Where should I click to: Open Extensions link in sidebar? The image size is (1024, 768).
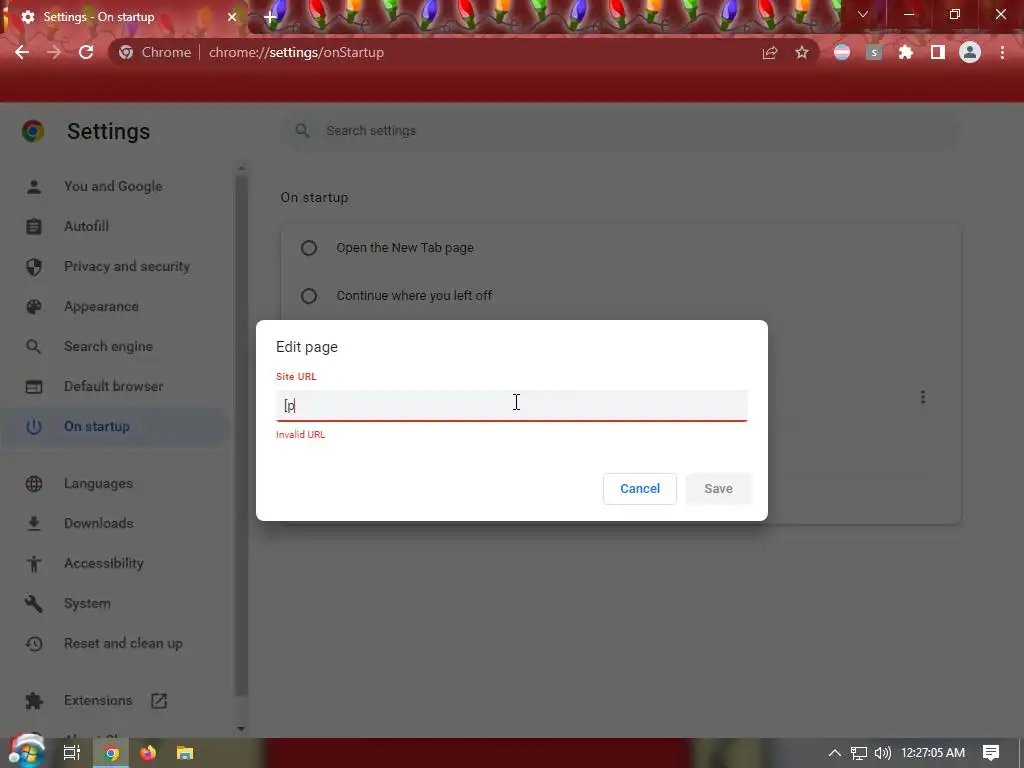pos(98,700)
